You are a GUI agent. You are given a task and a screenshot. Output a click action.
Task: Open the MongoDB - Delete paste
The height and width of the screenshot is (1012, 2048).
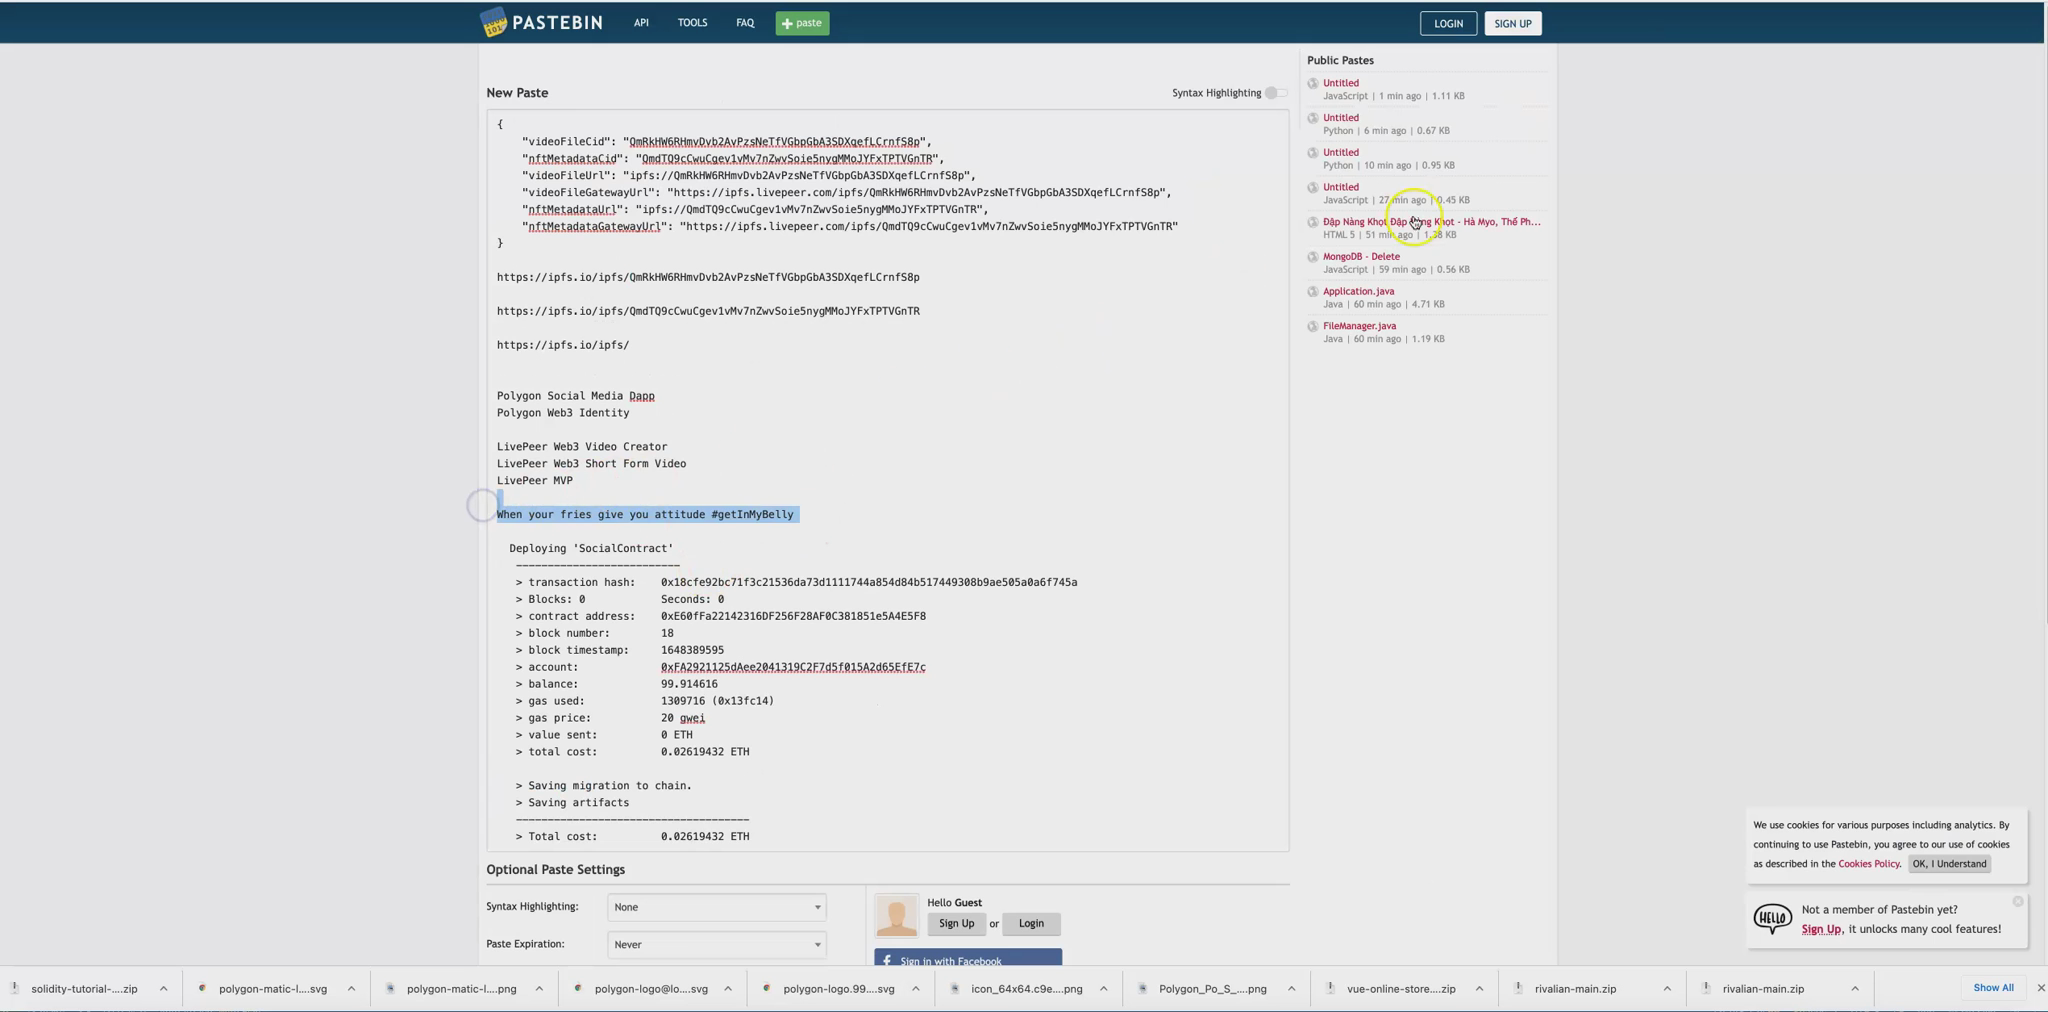pos(1361,256)
